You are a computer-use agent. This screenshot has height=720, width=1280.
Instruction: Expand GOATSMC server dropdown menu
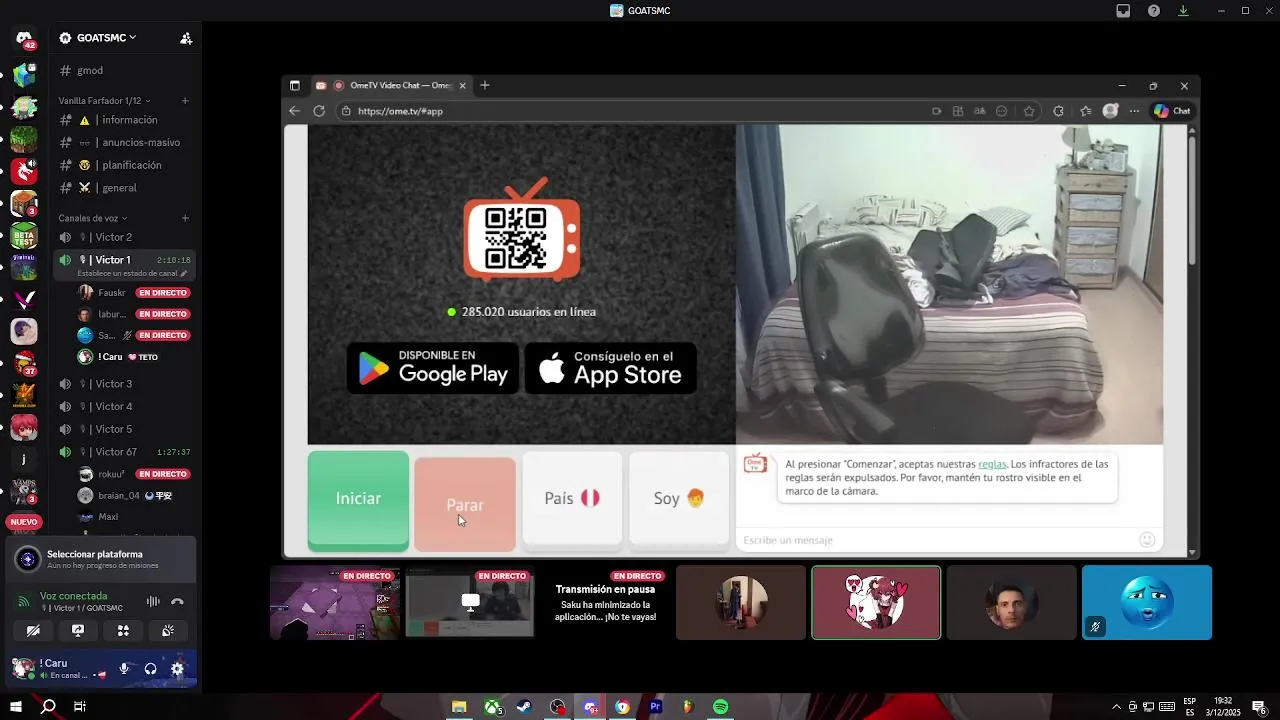coord(98,38)
